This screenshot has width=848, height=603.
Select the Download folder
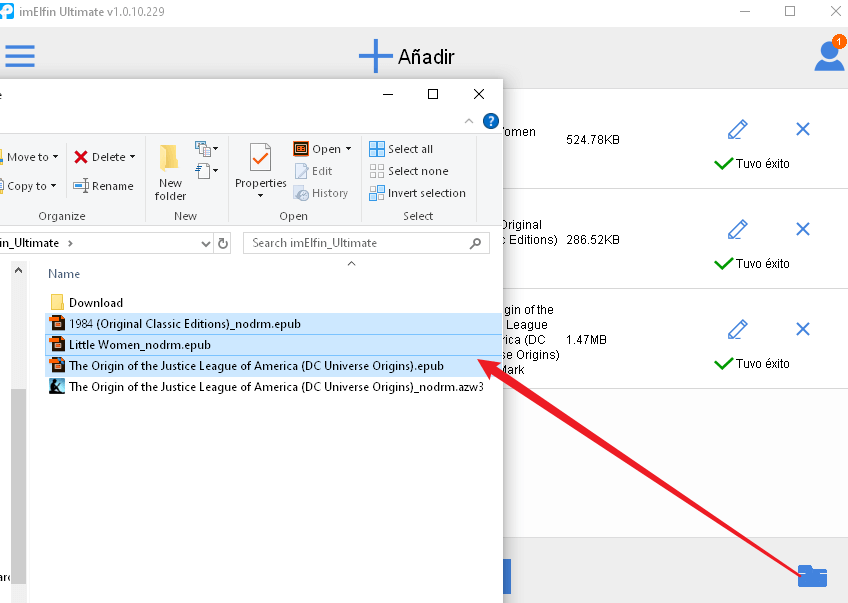click(x=87, y=302)
